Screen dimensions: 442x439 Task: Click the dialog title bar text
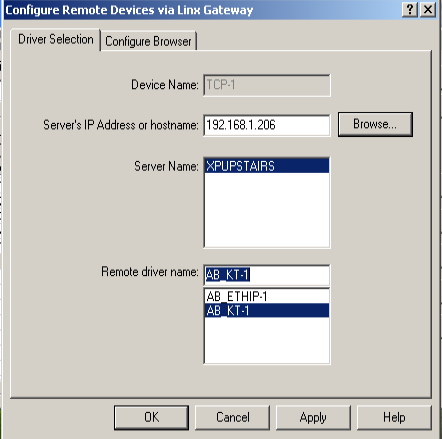coord(129,10)
